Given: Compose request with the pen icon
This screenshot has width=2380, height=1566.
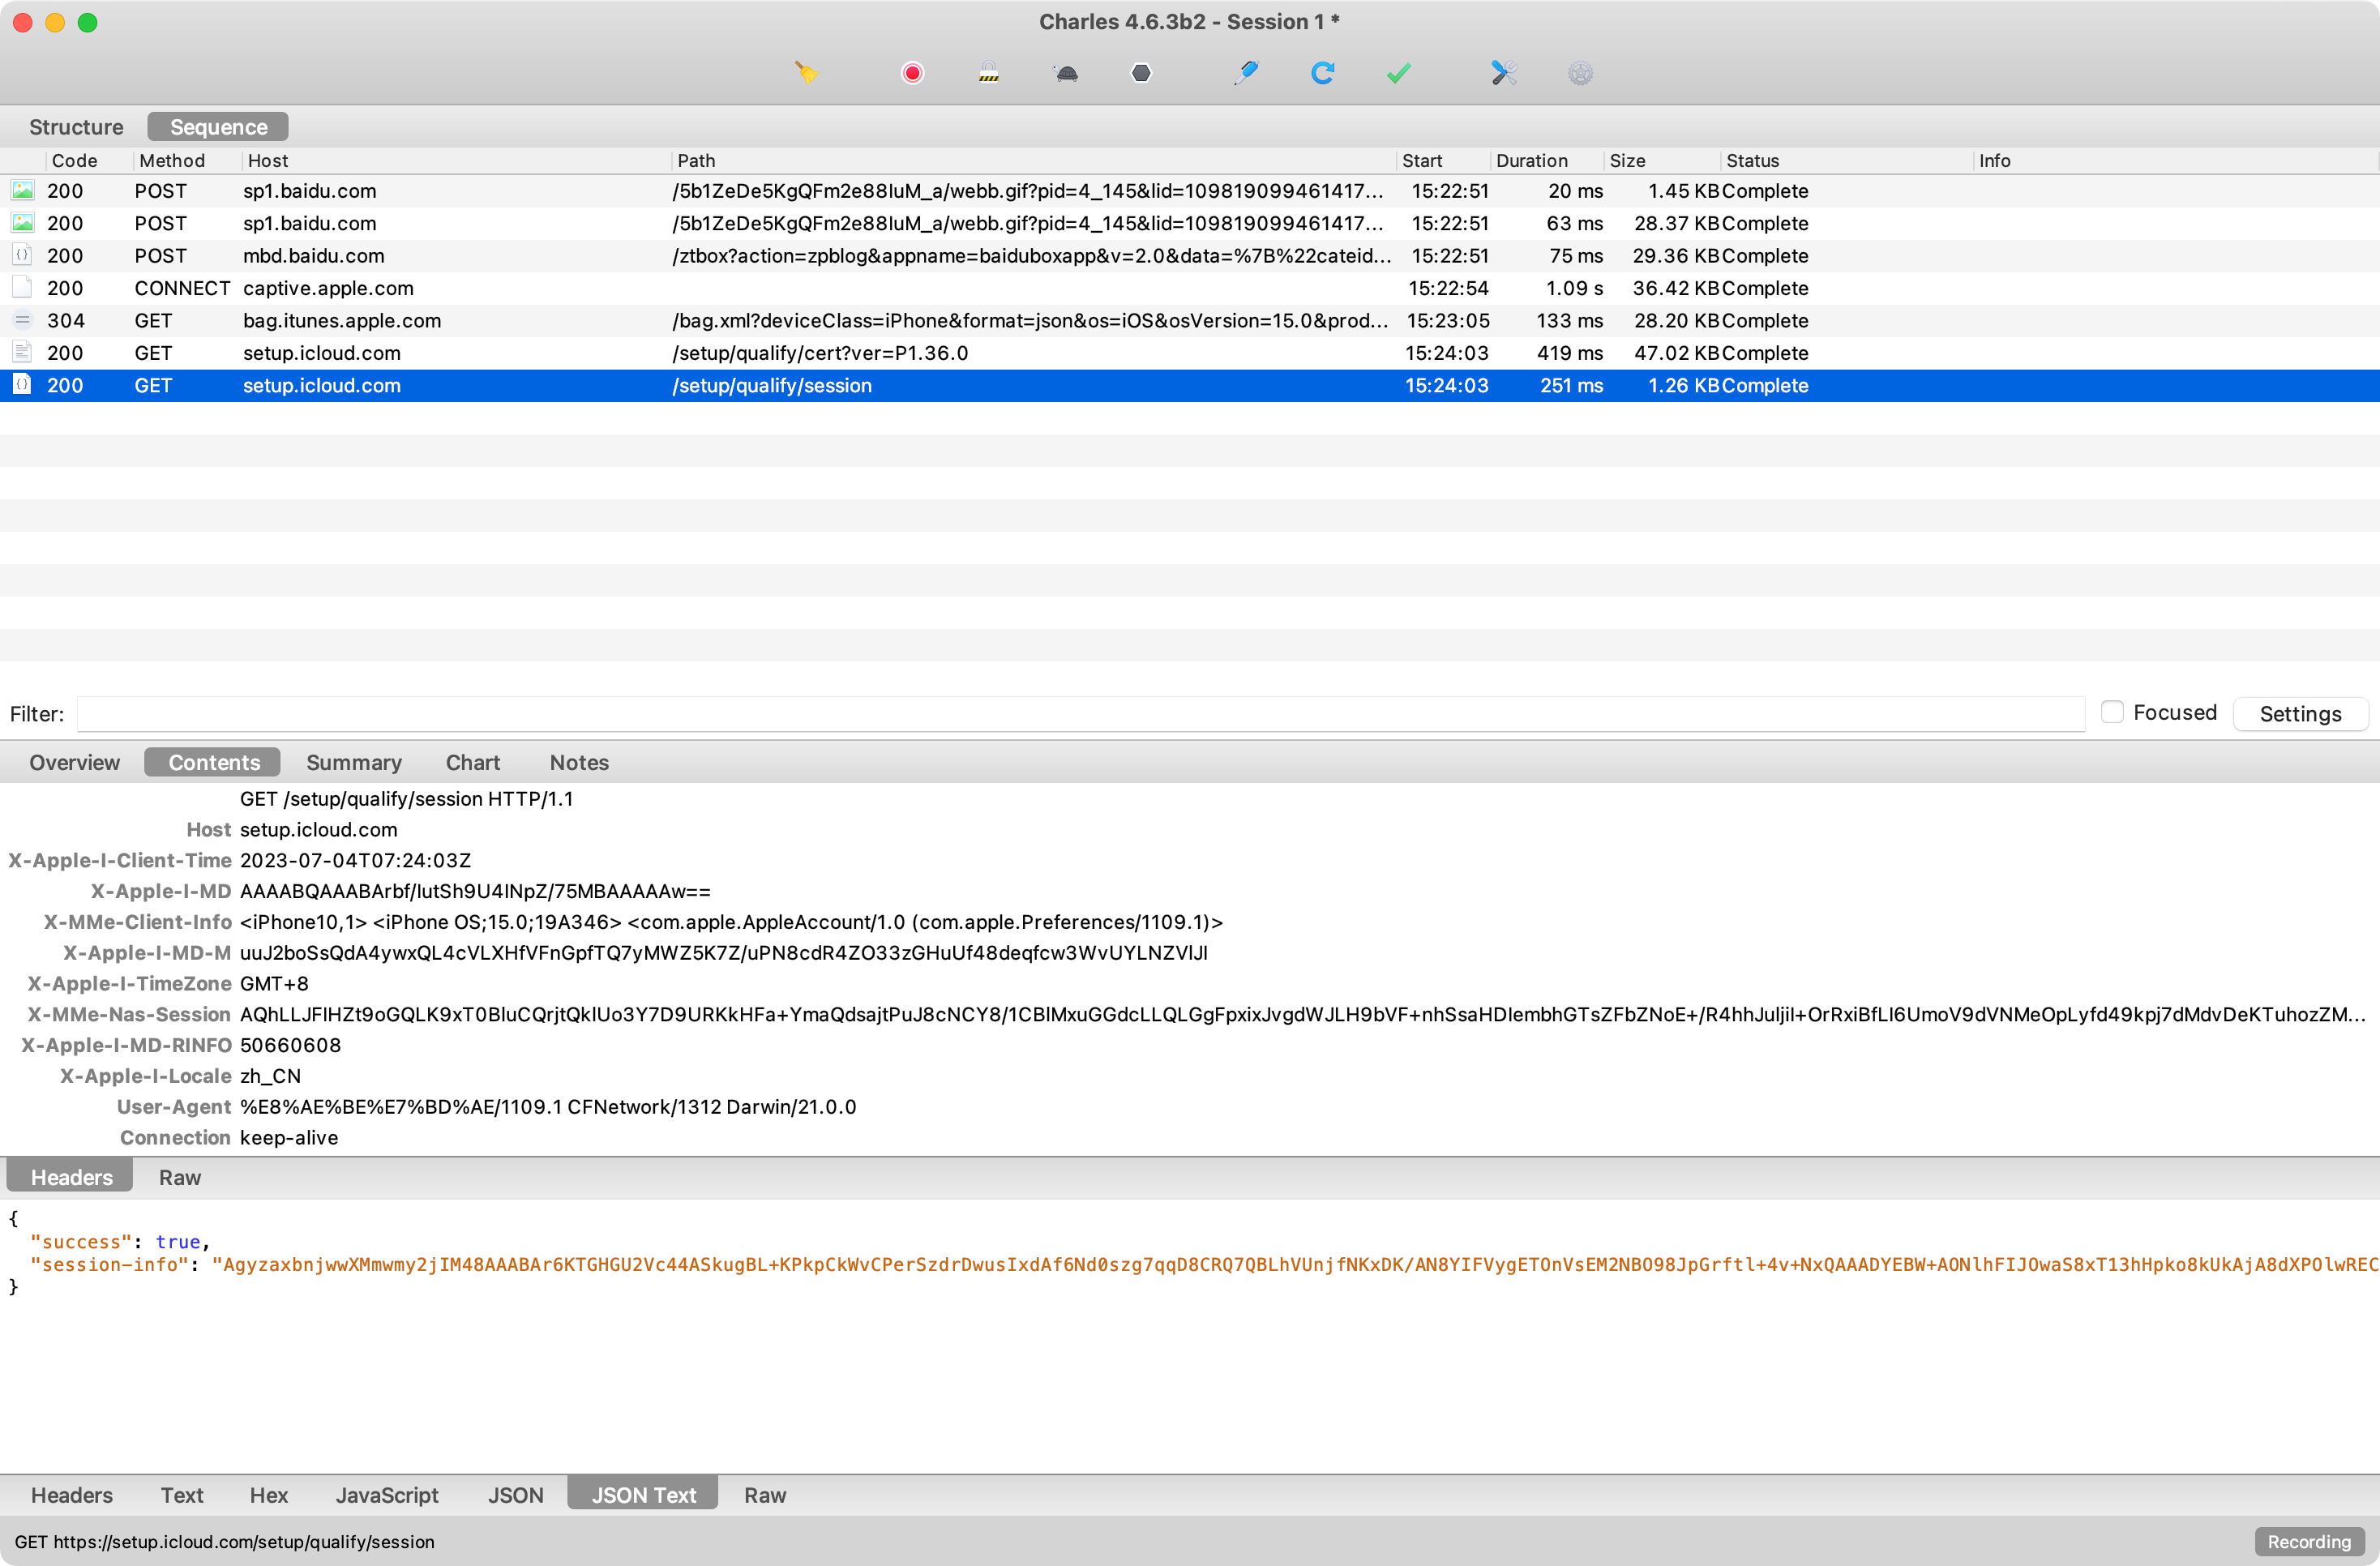Looking at the screenshot, I should point(1246,73).
